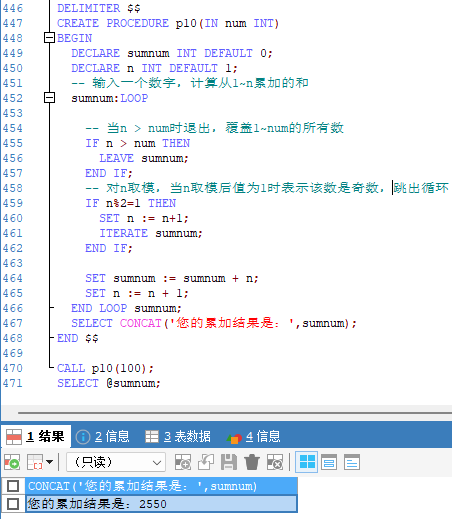Click the result table selection icon
The image size is (452, 519).
tap(35, 462)
